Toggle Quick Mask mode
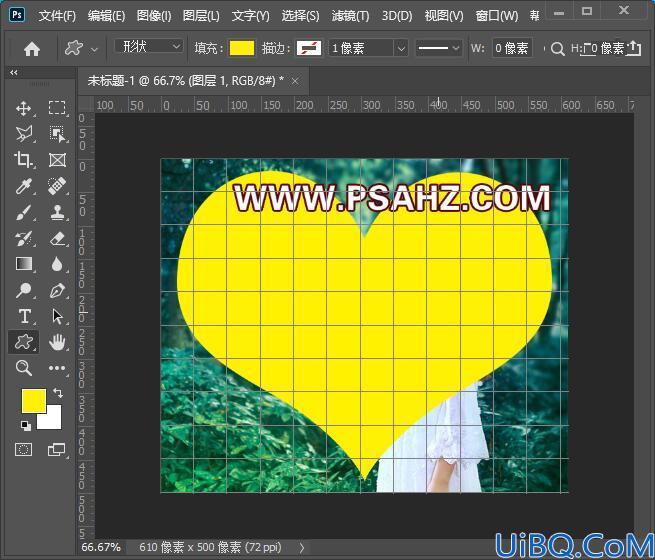Screen dimensions: 655x560 coord(23,450)
